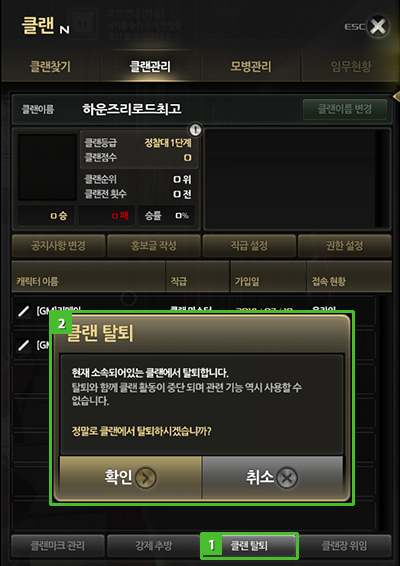
Task: Close the clan window with the X icon
Action: click(x=378, y=26)
